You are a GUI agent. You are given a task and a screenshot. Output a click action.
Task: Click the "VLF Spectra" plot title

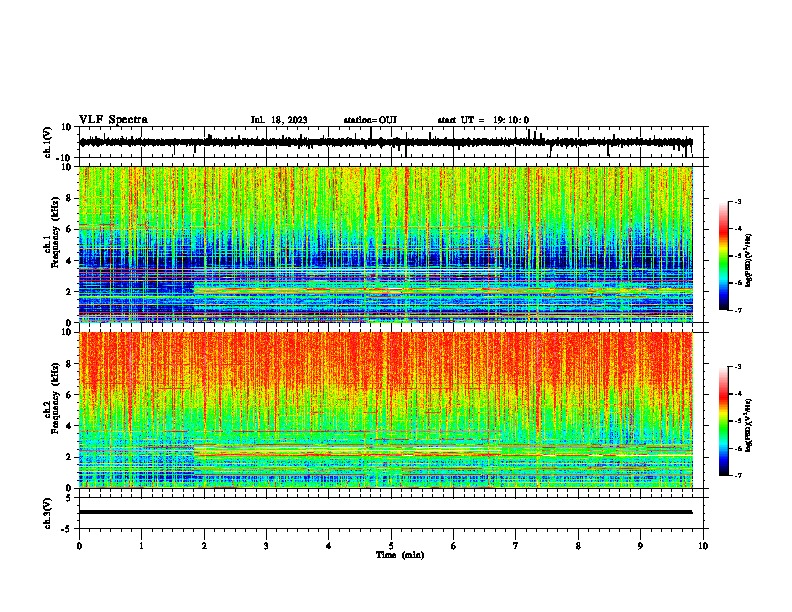[113, 120]
